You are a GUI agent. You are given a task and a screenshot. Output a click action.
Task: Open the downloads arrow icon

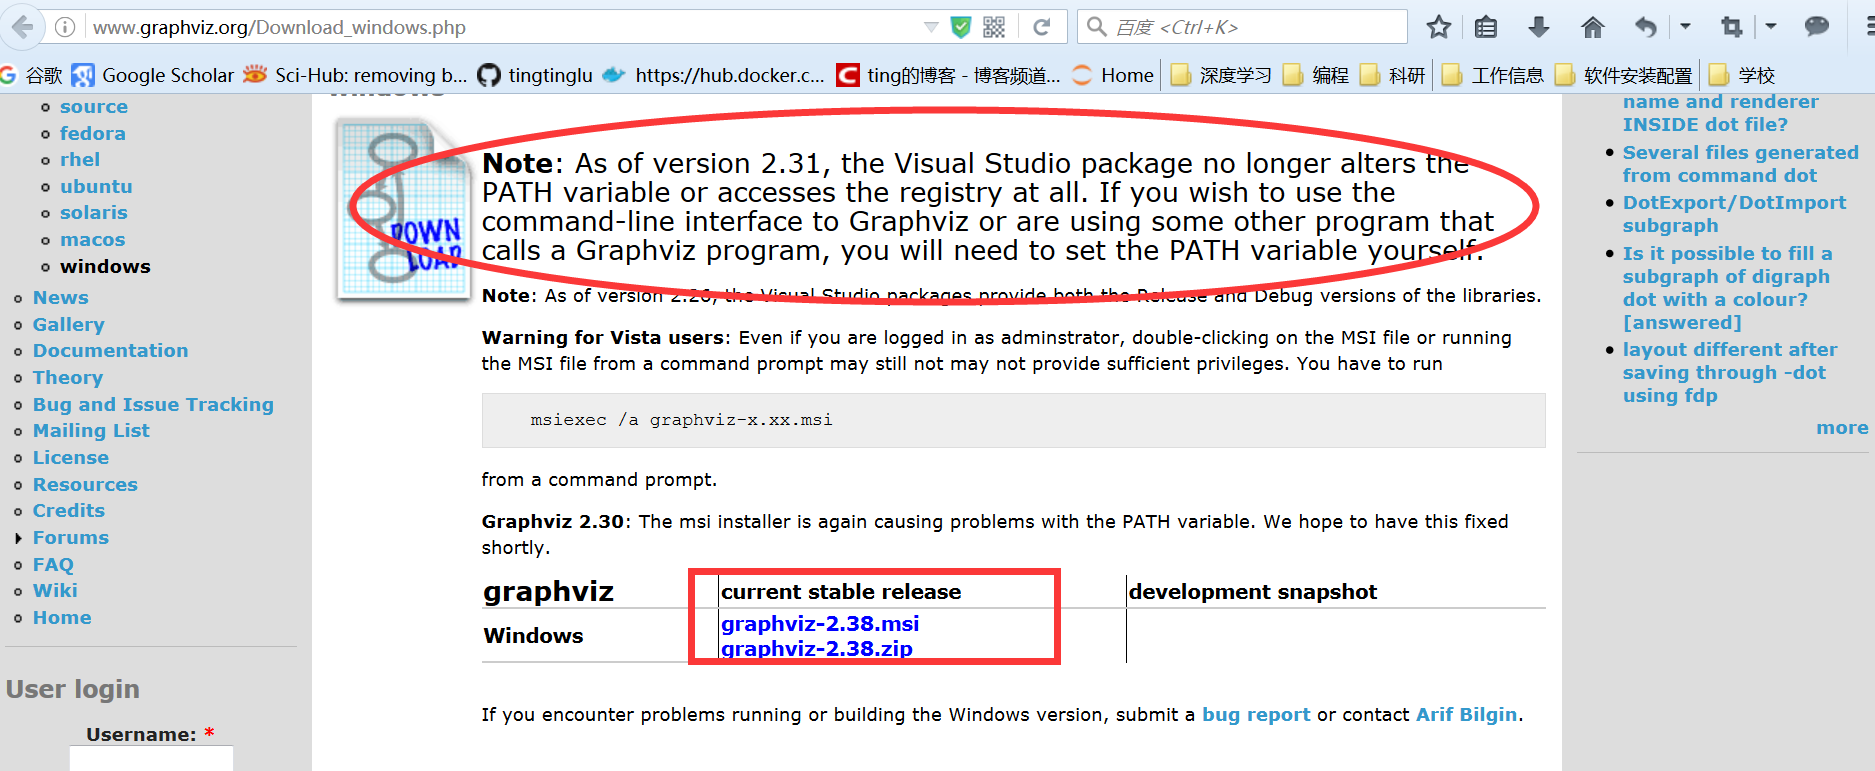1539,27
